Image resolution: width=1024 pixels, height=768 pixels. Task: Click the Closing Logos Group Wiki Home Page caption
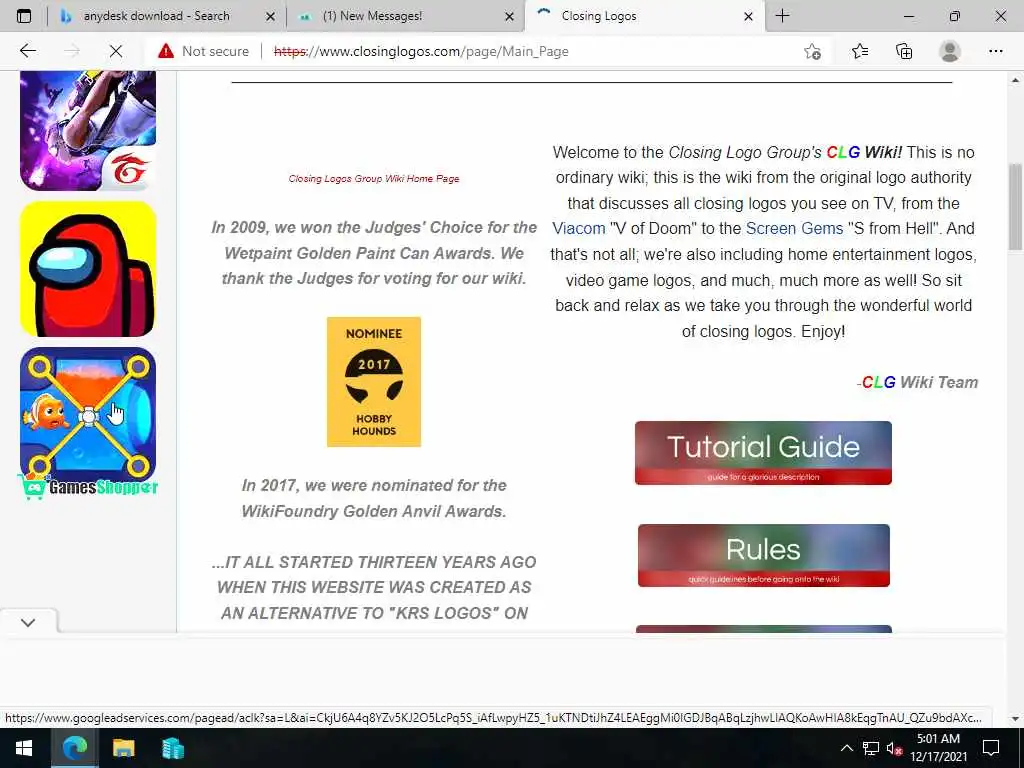(374, 178)
